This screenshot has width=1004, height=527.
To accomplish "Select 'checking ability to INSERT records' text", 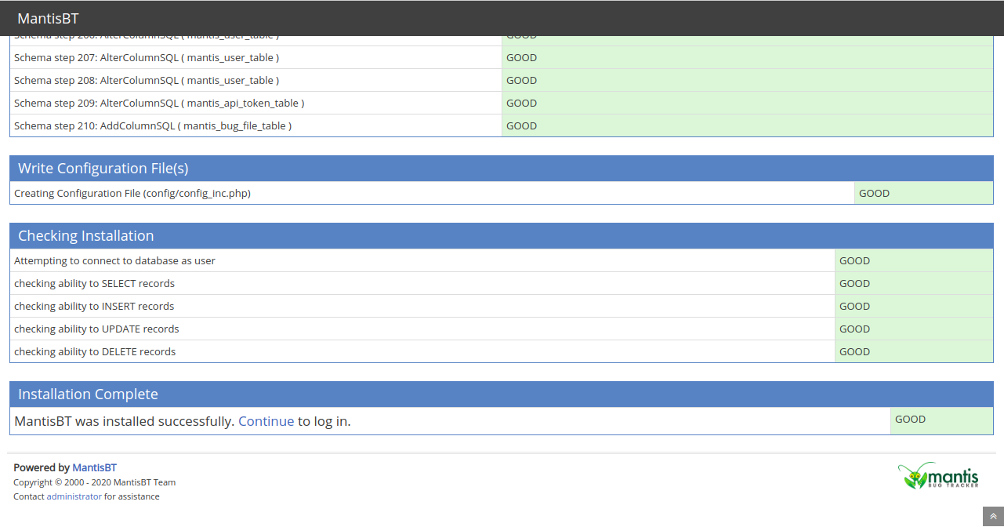I will 94,306.
